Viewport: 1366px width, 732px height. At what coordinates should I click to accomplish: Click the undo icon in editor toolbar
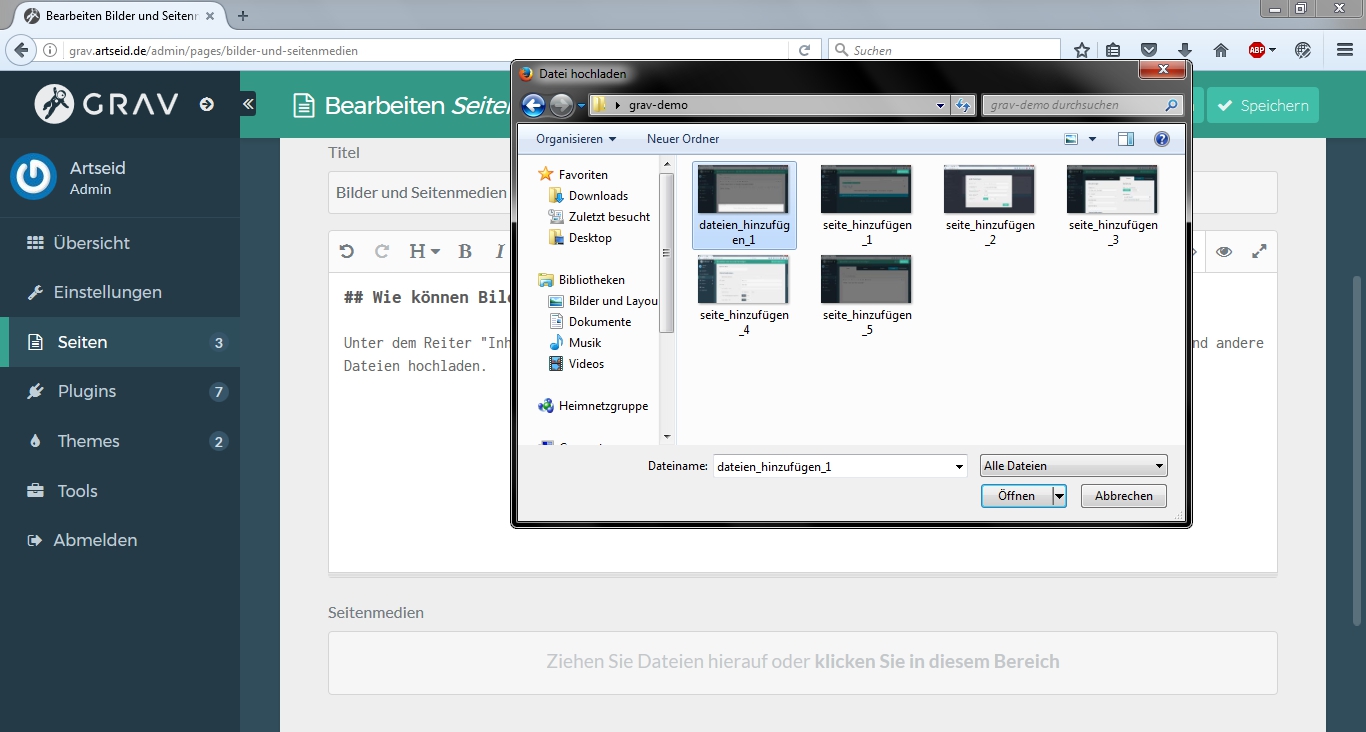point(347,252)
